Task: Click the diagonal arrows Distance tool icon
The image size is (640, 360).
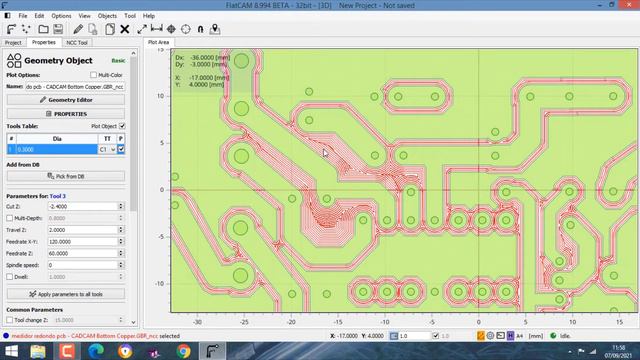Action: point(142,29)
